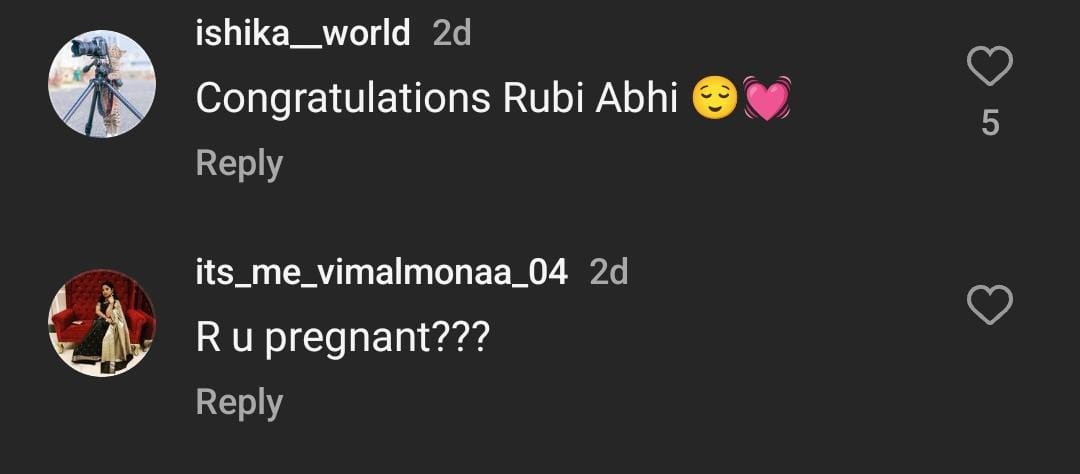Image resolution: width=1080 pixels, height=474 pixels.
Task: Open ishika__world's profile picture
Action: tap(102, 83)
